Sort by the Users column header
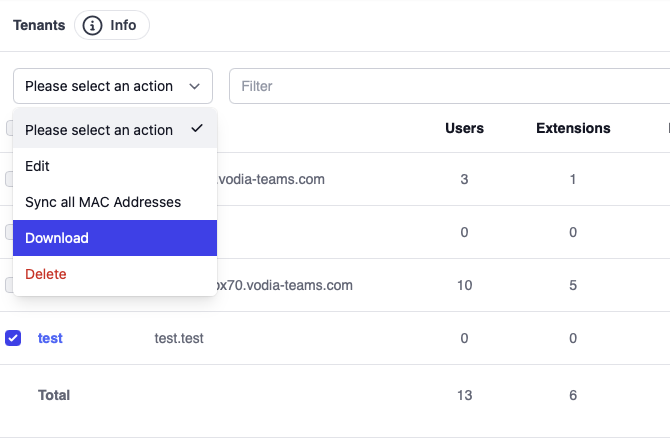The height and width of the screenshot is (443, 670). click(x=464, y=128)
